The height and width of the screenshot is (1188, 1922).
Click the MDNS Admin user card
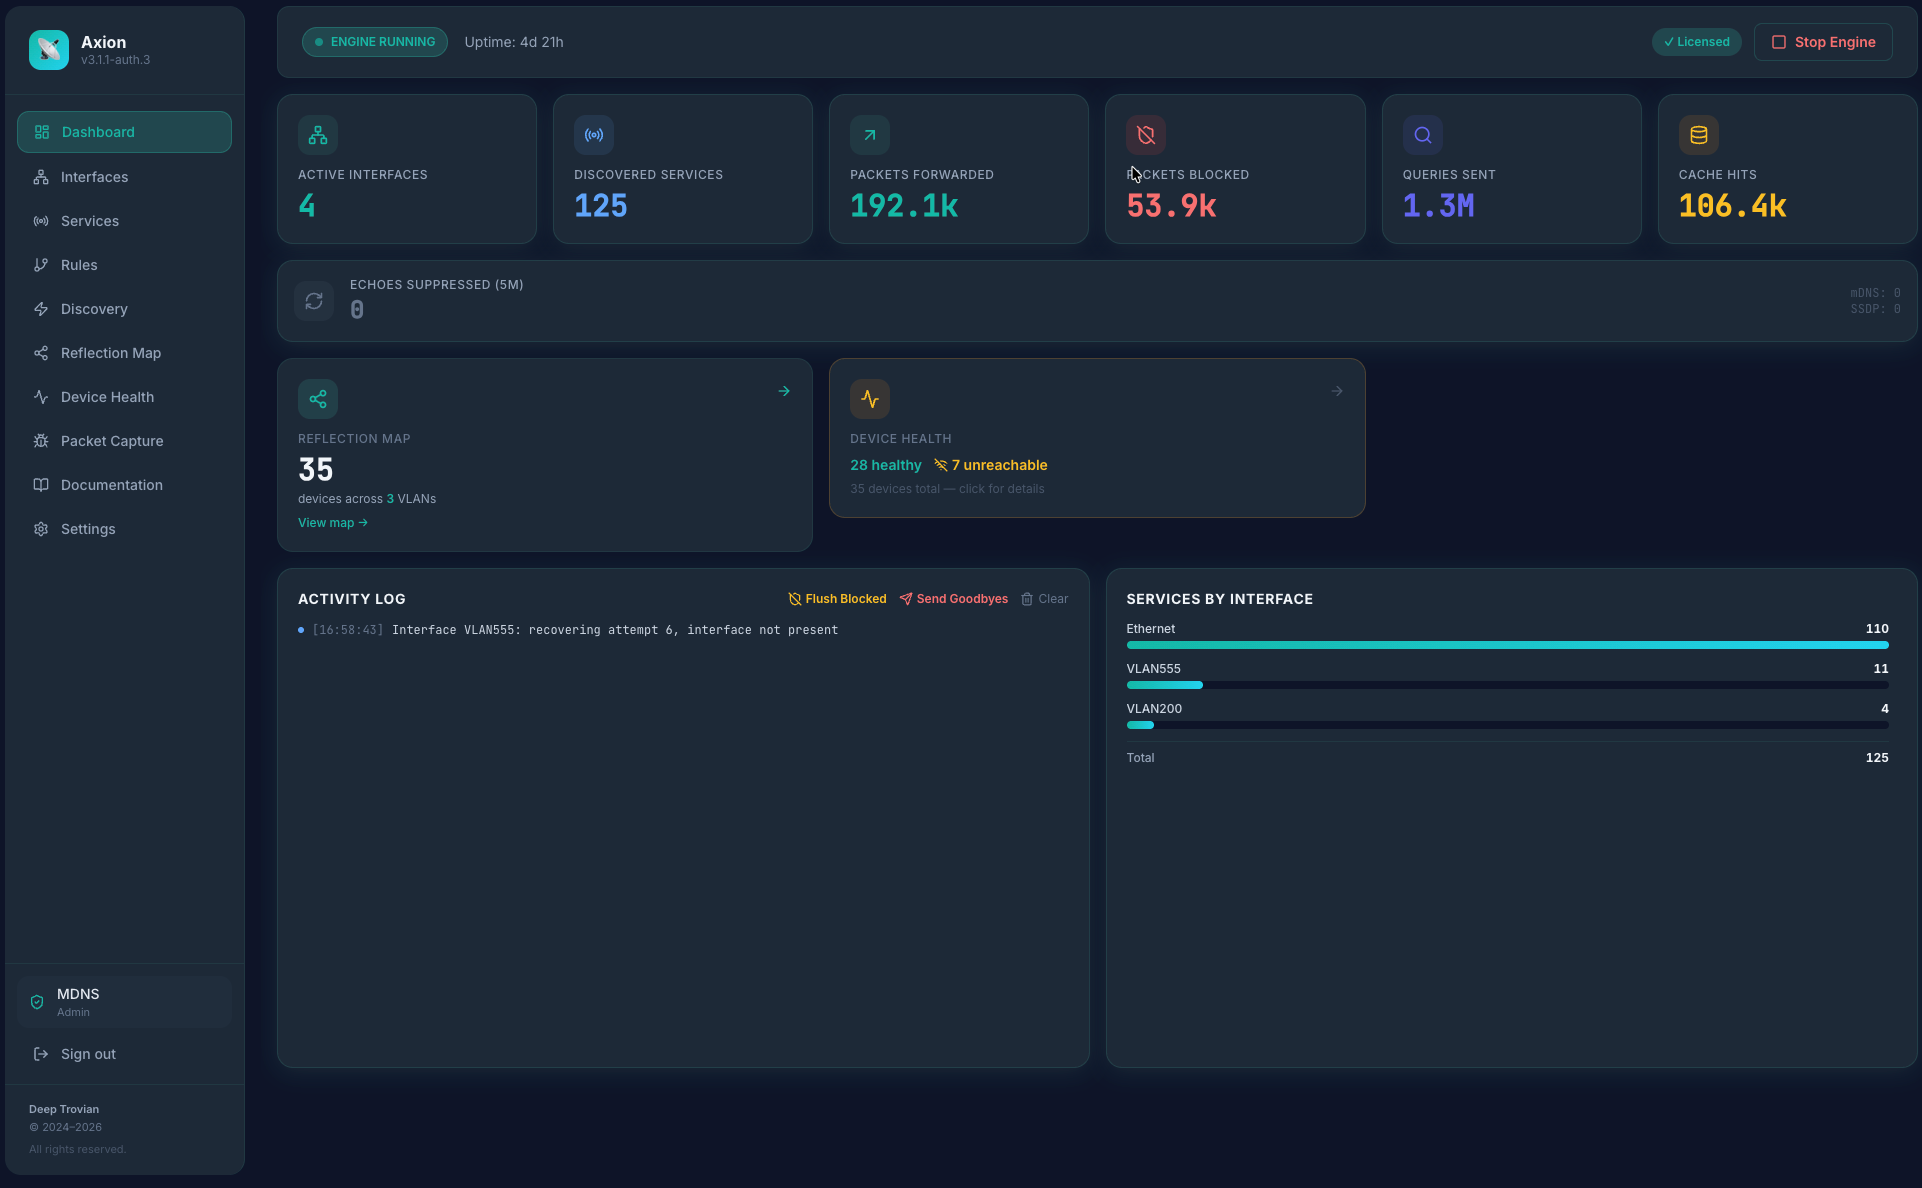click(x=124, y=1002)
